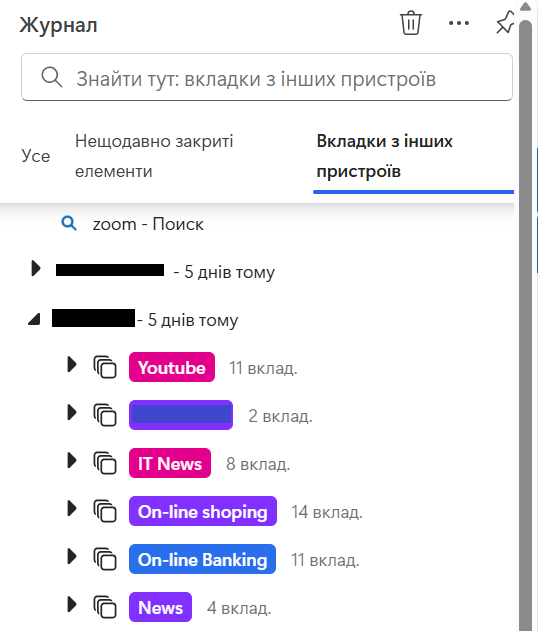538x631 pixels.
Task: Click the Журнал panel title
Action: pos(58,25)
